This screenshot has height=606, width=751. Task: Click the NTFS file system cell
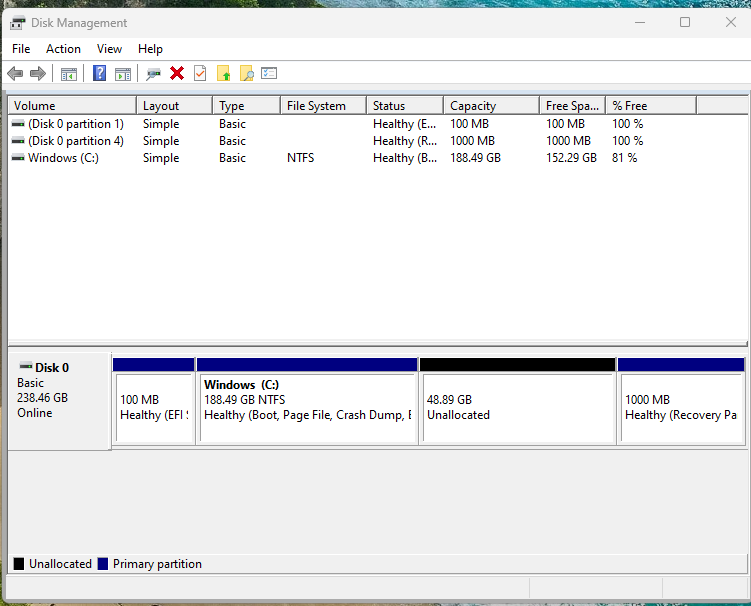point(301,158)
